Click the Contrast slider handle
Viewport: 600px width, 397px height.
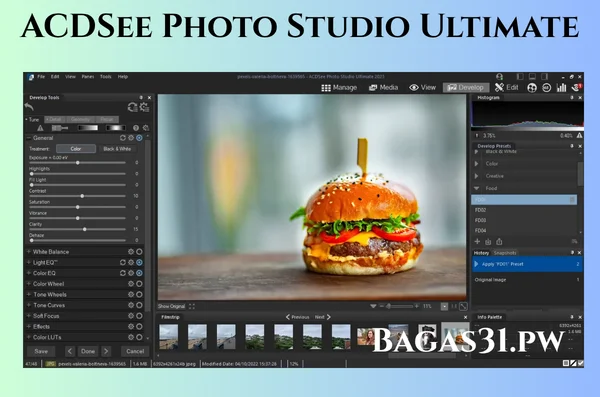[x=82, y=196]
